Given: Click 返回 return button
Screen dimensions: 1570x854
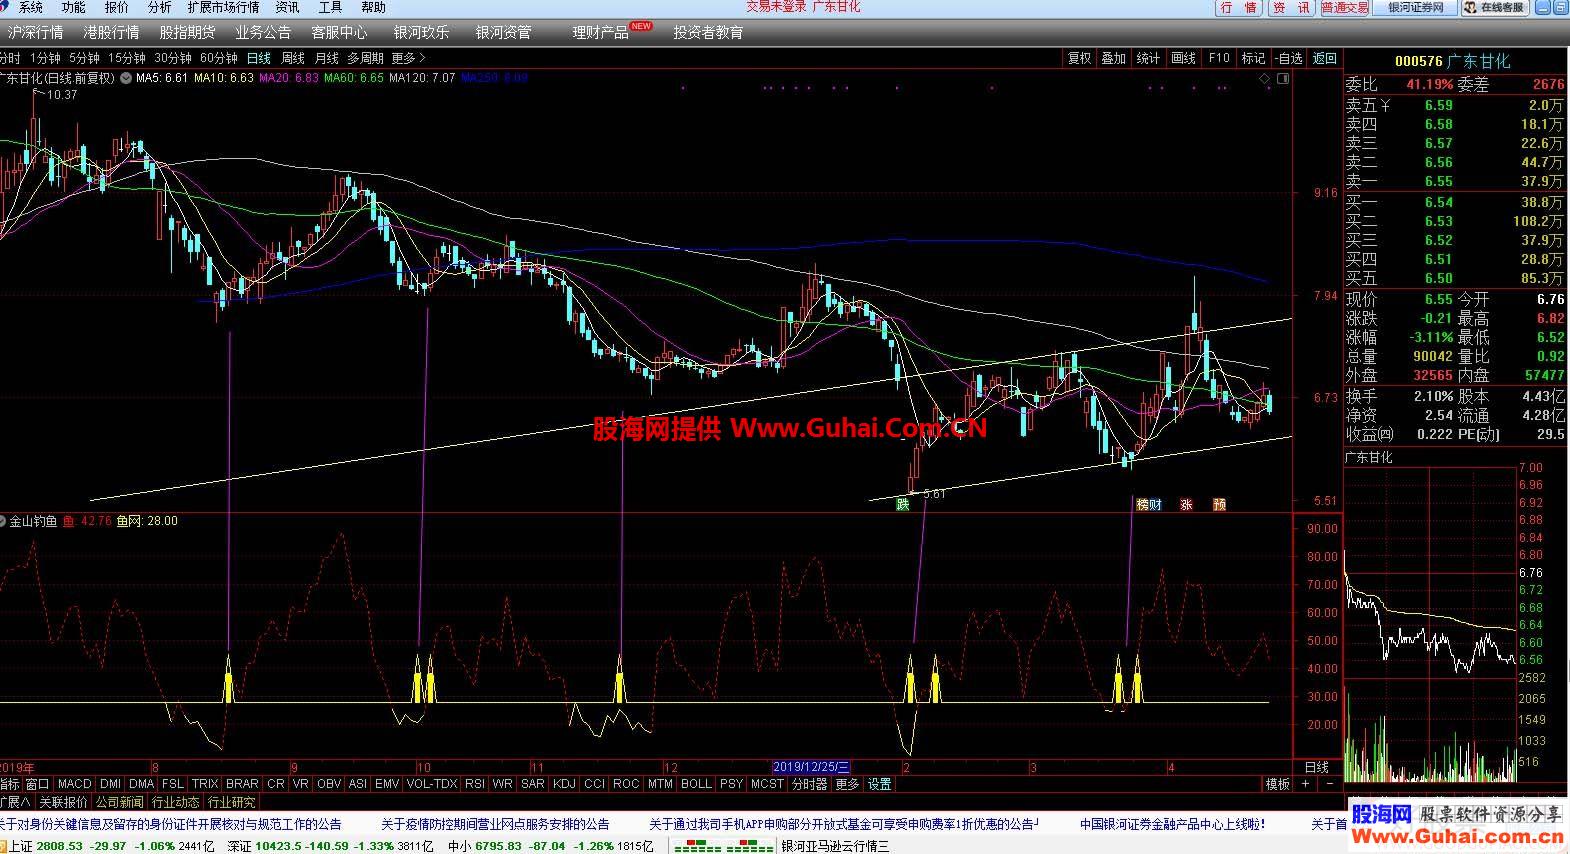Looking at the screenshot, I should pos(1324,58).
